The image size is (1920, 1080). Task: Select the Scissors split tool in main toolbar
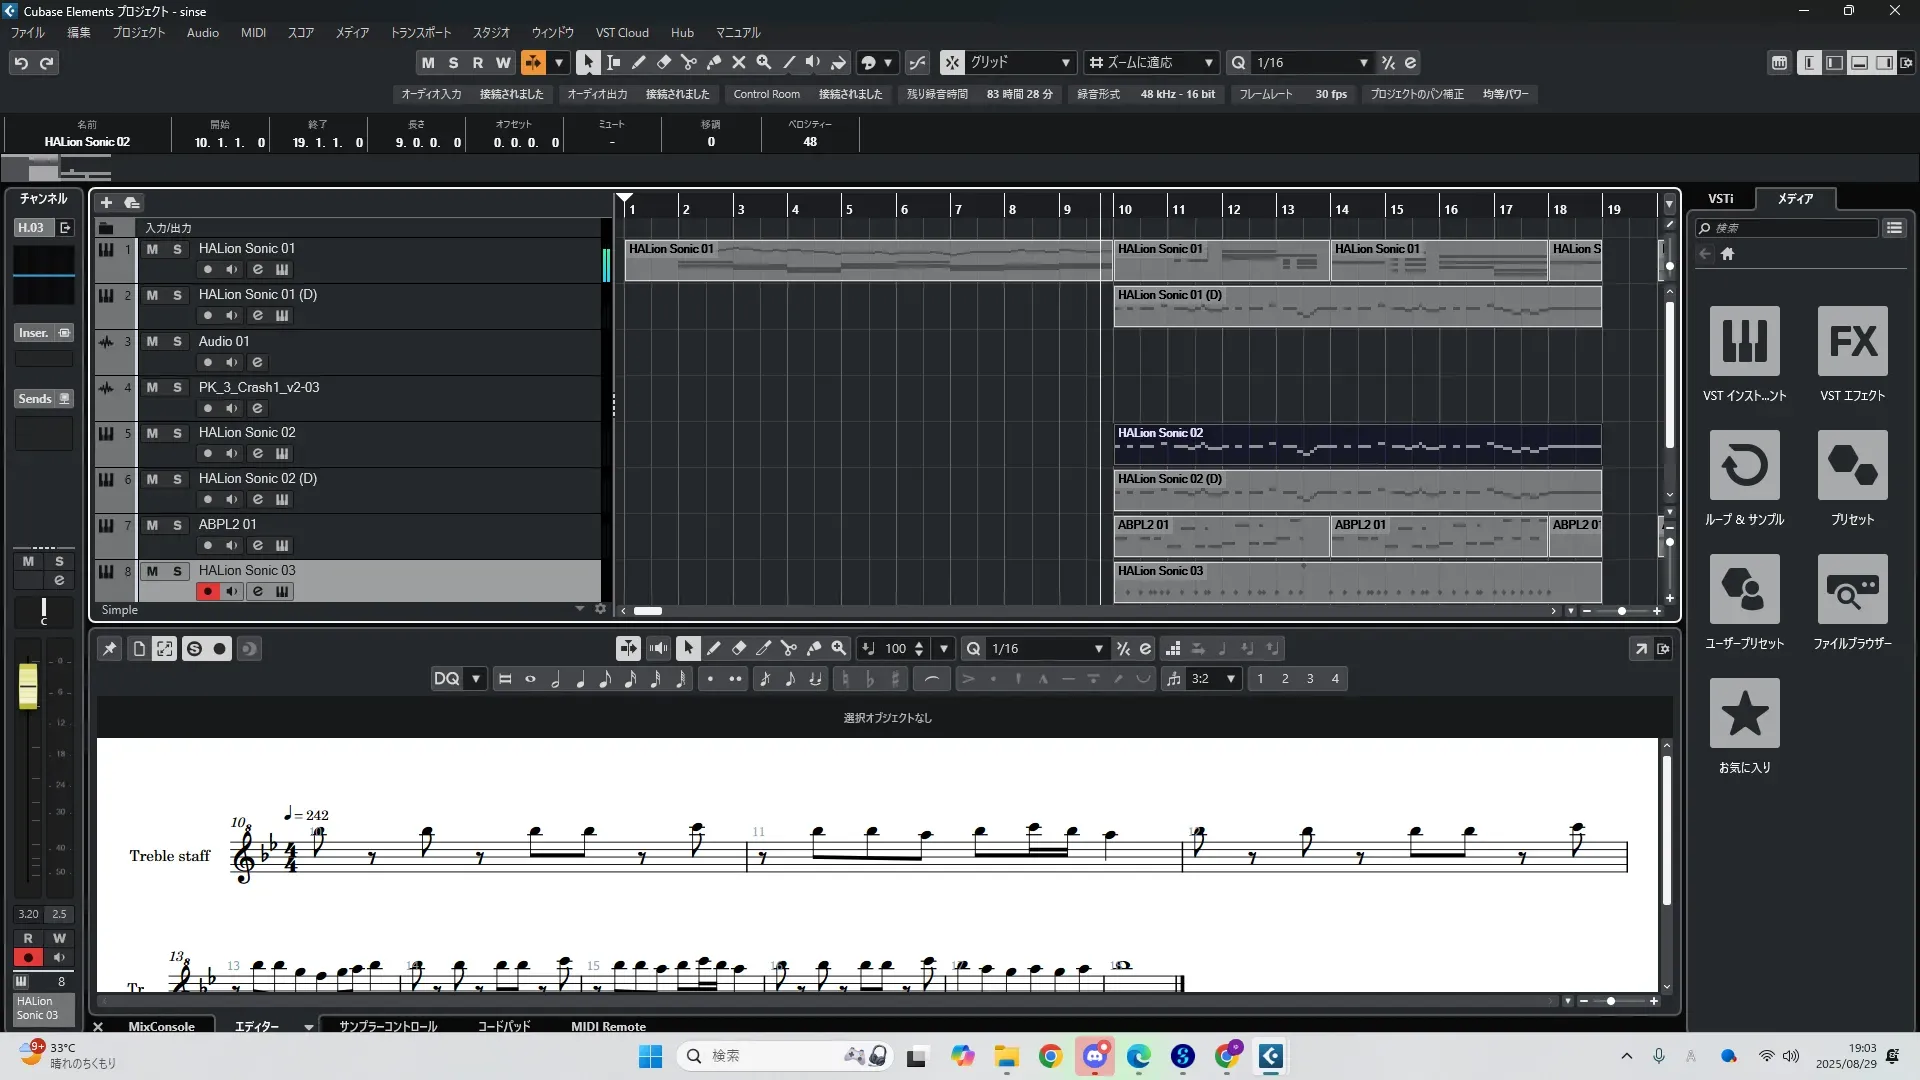(x=689, y=62)
